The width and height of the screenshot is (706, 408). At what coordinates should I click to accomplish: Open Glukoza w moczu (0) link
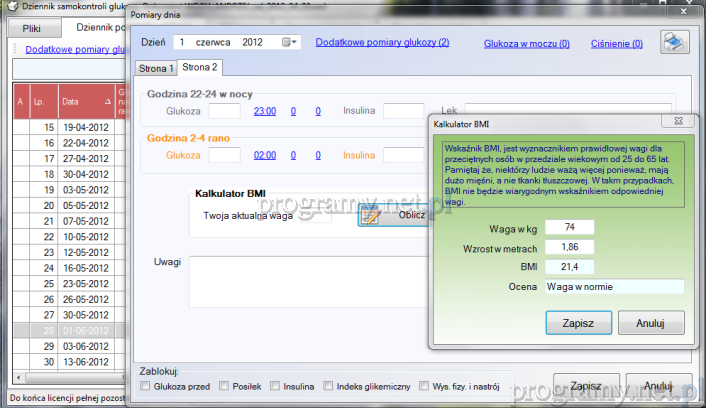point(526,44)
